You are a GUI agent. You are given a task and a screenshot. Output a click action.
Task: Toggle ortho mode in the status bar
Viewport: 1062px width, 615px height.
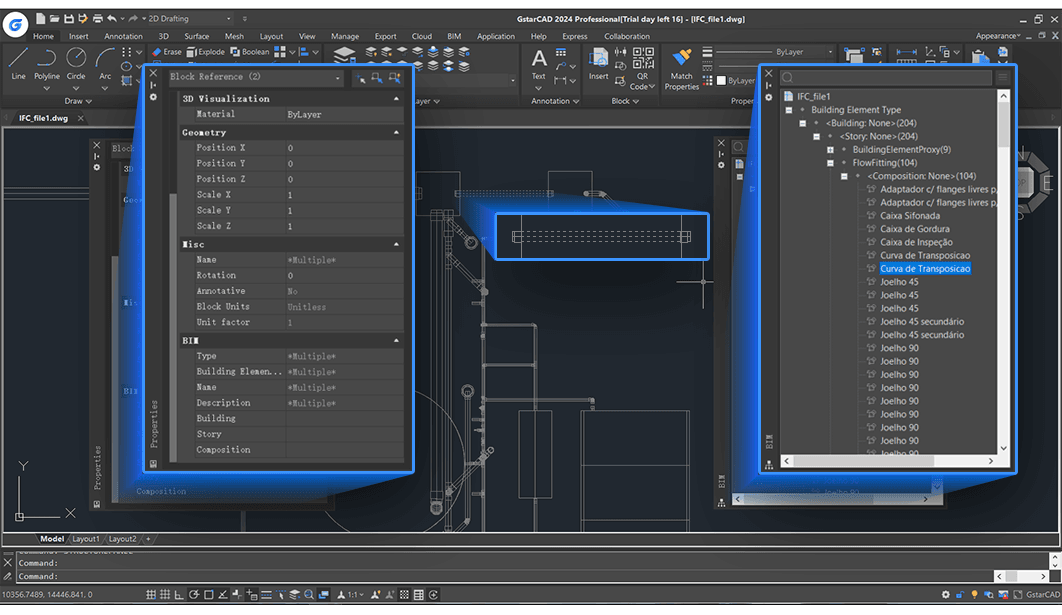[x=177, y=594]
